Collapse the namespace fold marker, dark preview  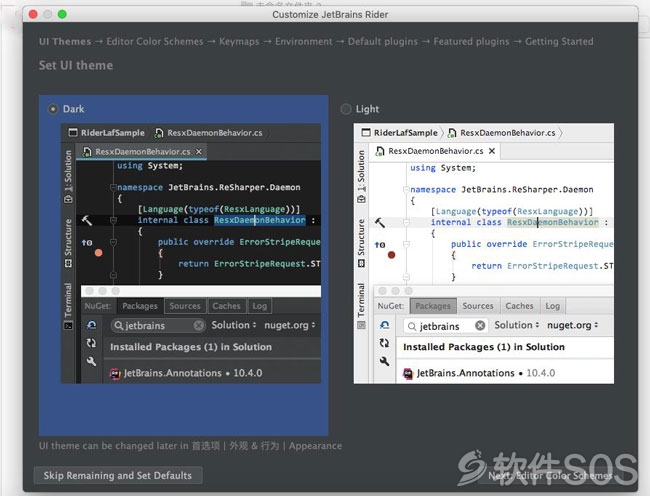point(113,188)
